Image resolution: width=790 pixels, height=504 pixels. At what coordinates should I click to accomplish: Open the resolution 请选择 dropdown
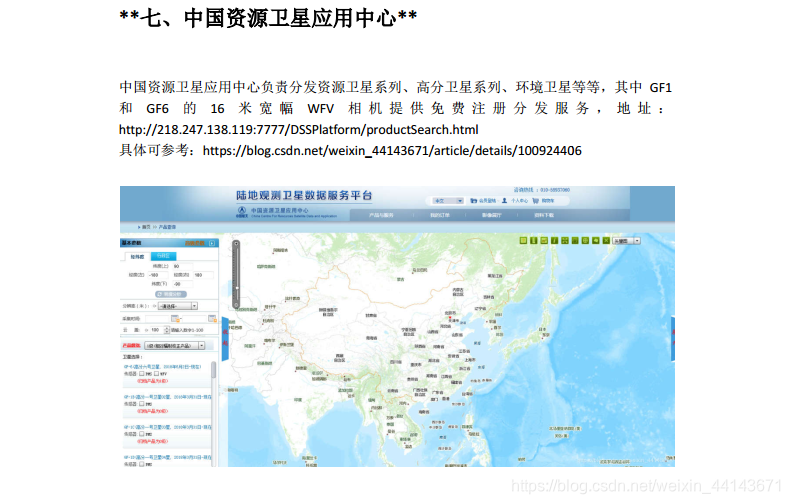[x=177, y=306]
